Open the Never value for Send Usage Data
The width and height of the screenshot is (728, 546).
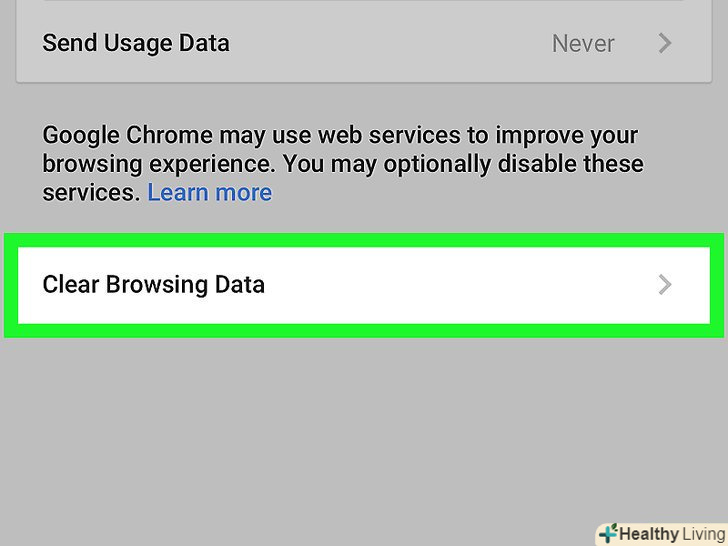(x=583, y=44)
